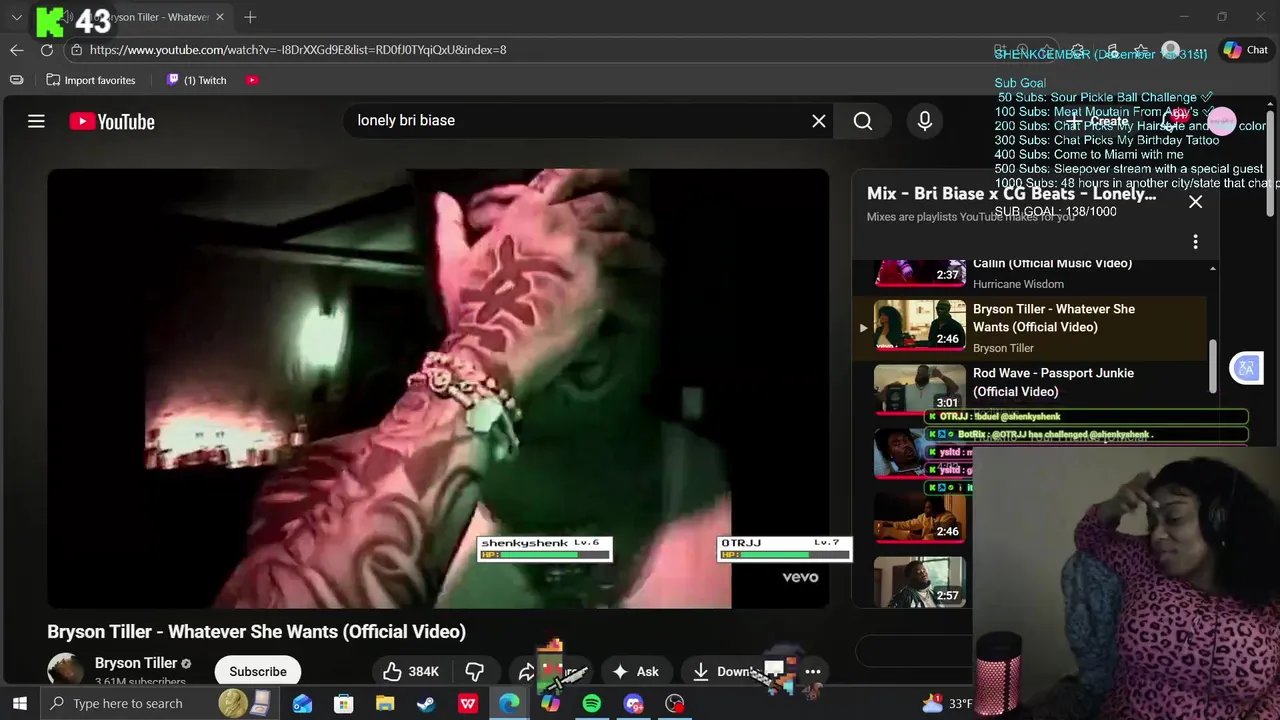
Task: Select Bryson Tiller Whatever She Wants playlist item
Action: click(x=1030, y=327)
